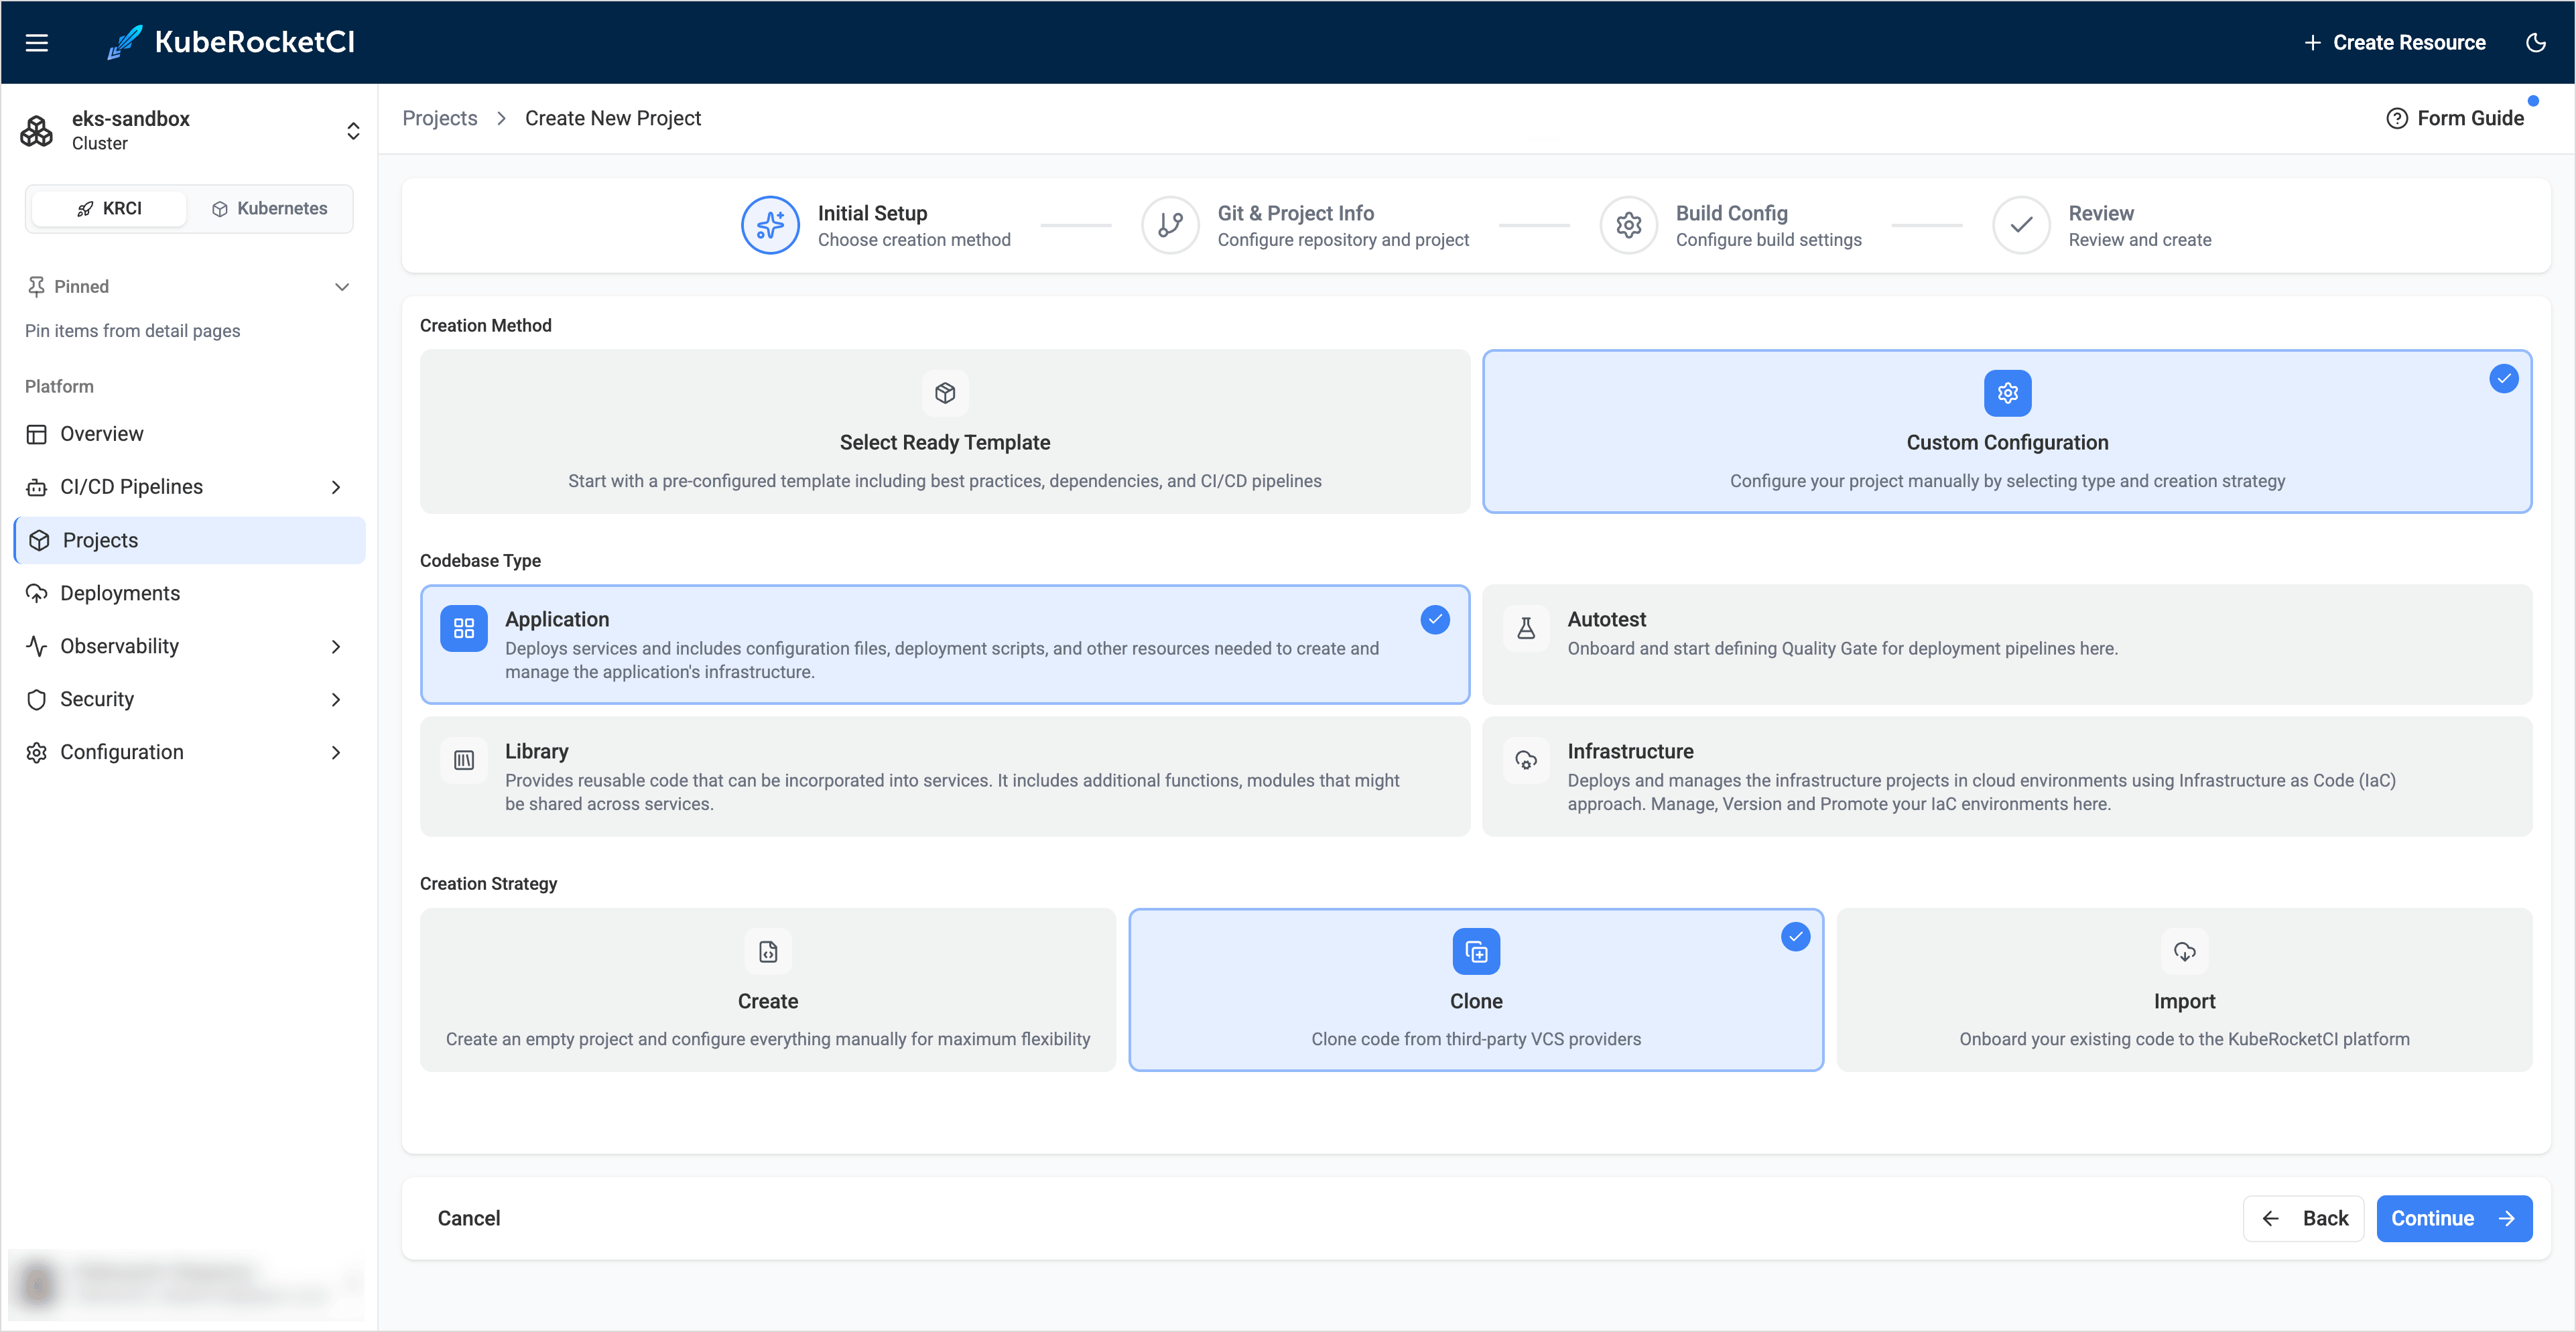Click the Clone copy icon
Image resolution: width=2576 pixels, height=1332 pixels.
click(1476, 952)
